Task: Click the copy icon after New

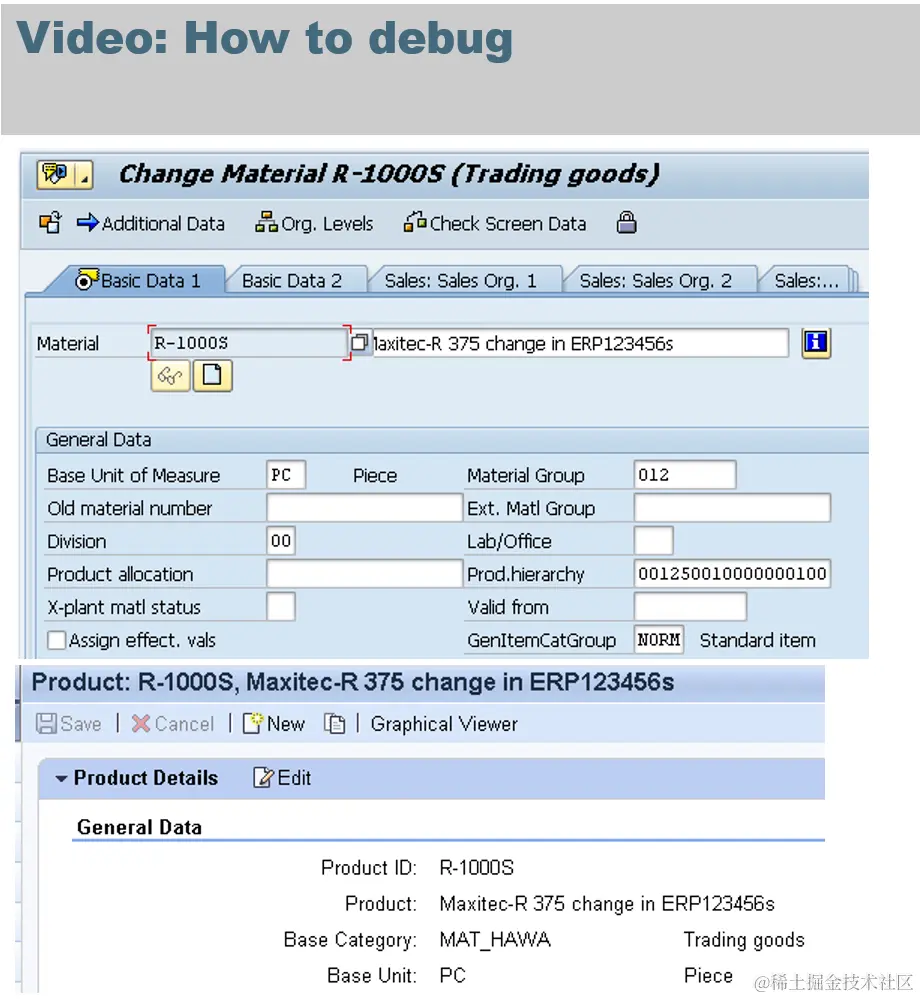Action: click(334, 724)
